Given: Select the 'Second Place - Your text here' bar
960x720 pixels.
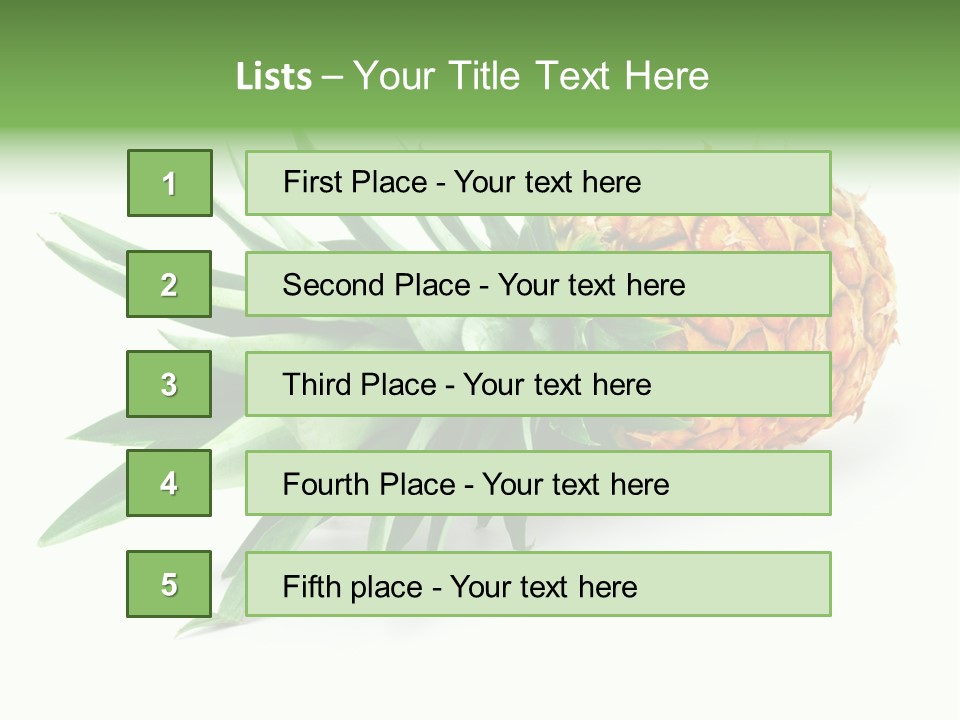Looking at the screenshot, I should [538, 284].
